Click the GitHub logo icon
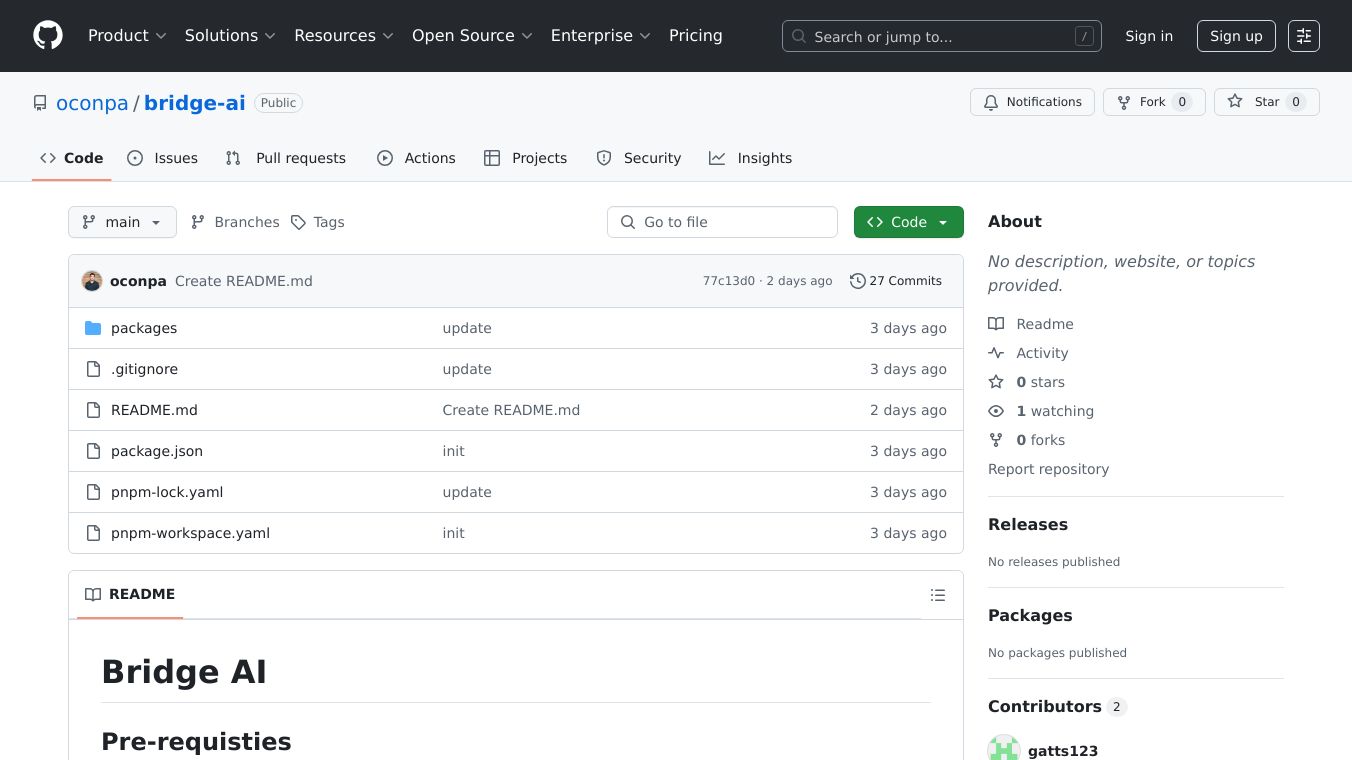 (48, 36)
